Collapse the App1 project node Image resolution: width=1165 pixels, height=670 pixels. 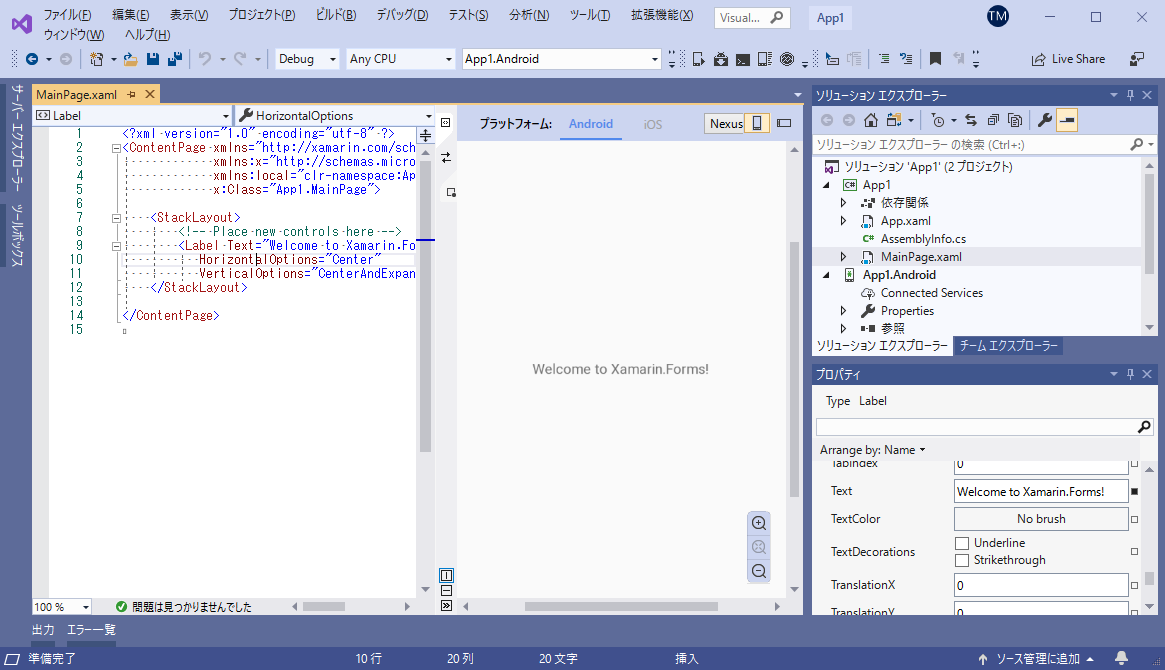coord(826,185)
